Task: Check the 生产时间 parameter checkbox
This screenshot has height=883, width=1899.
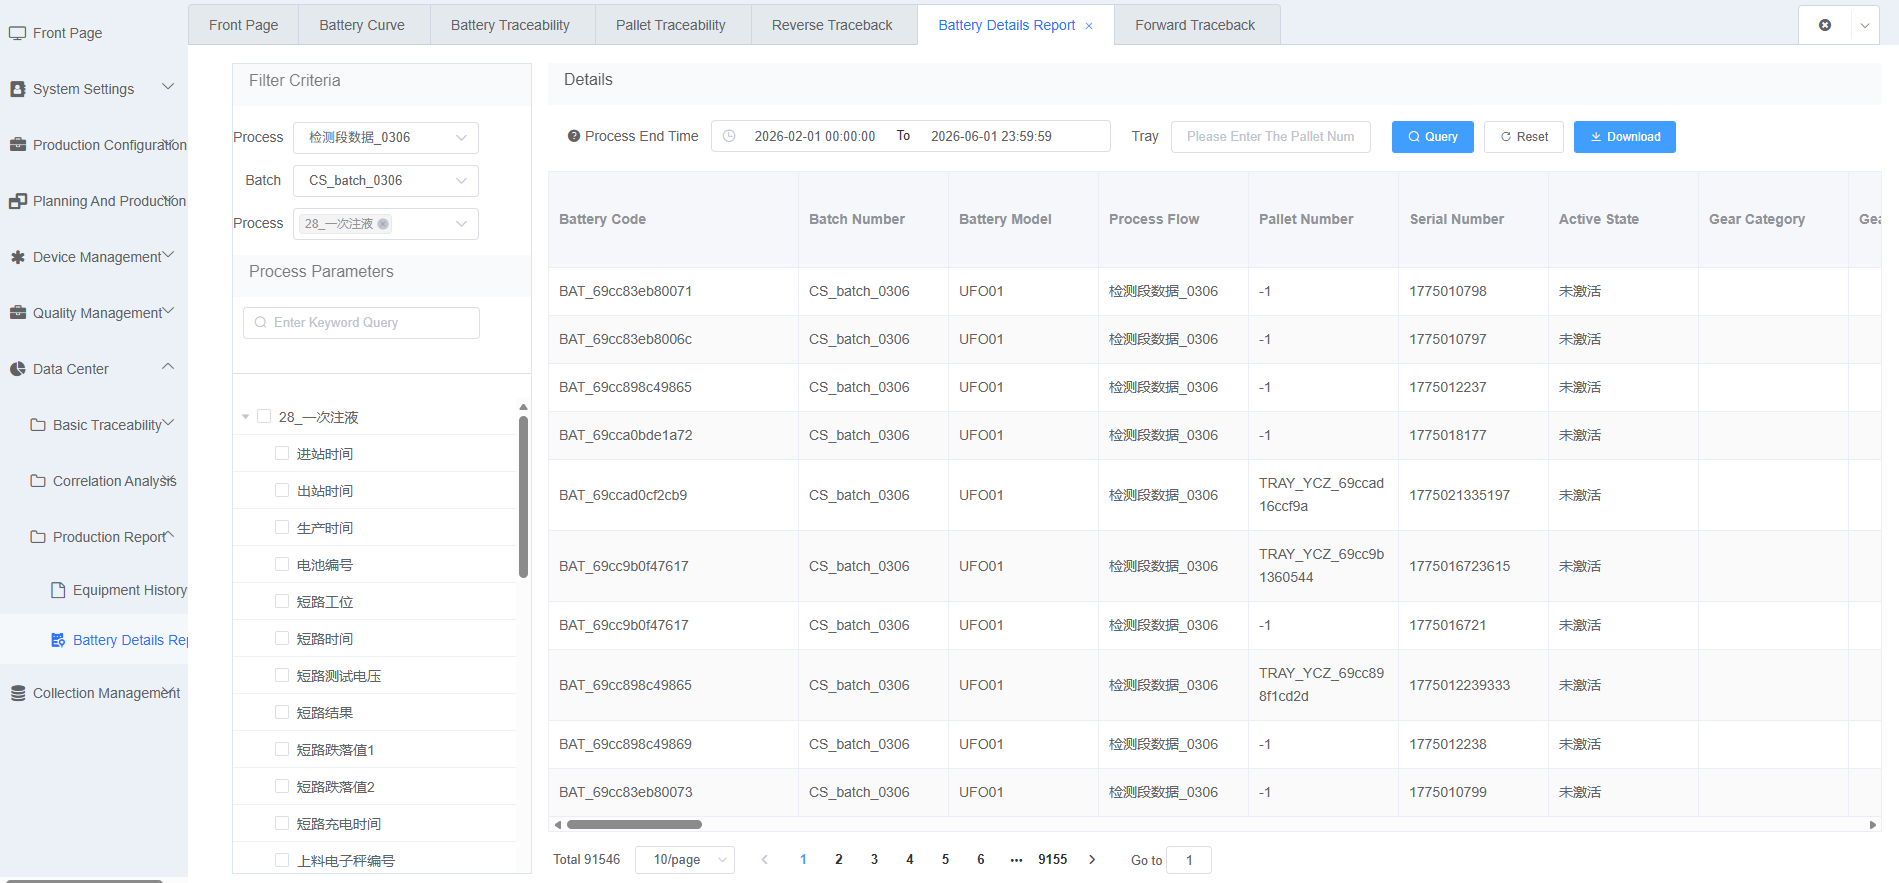Action: (282, 527)
